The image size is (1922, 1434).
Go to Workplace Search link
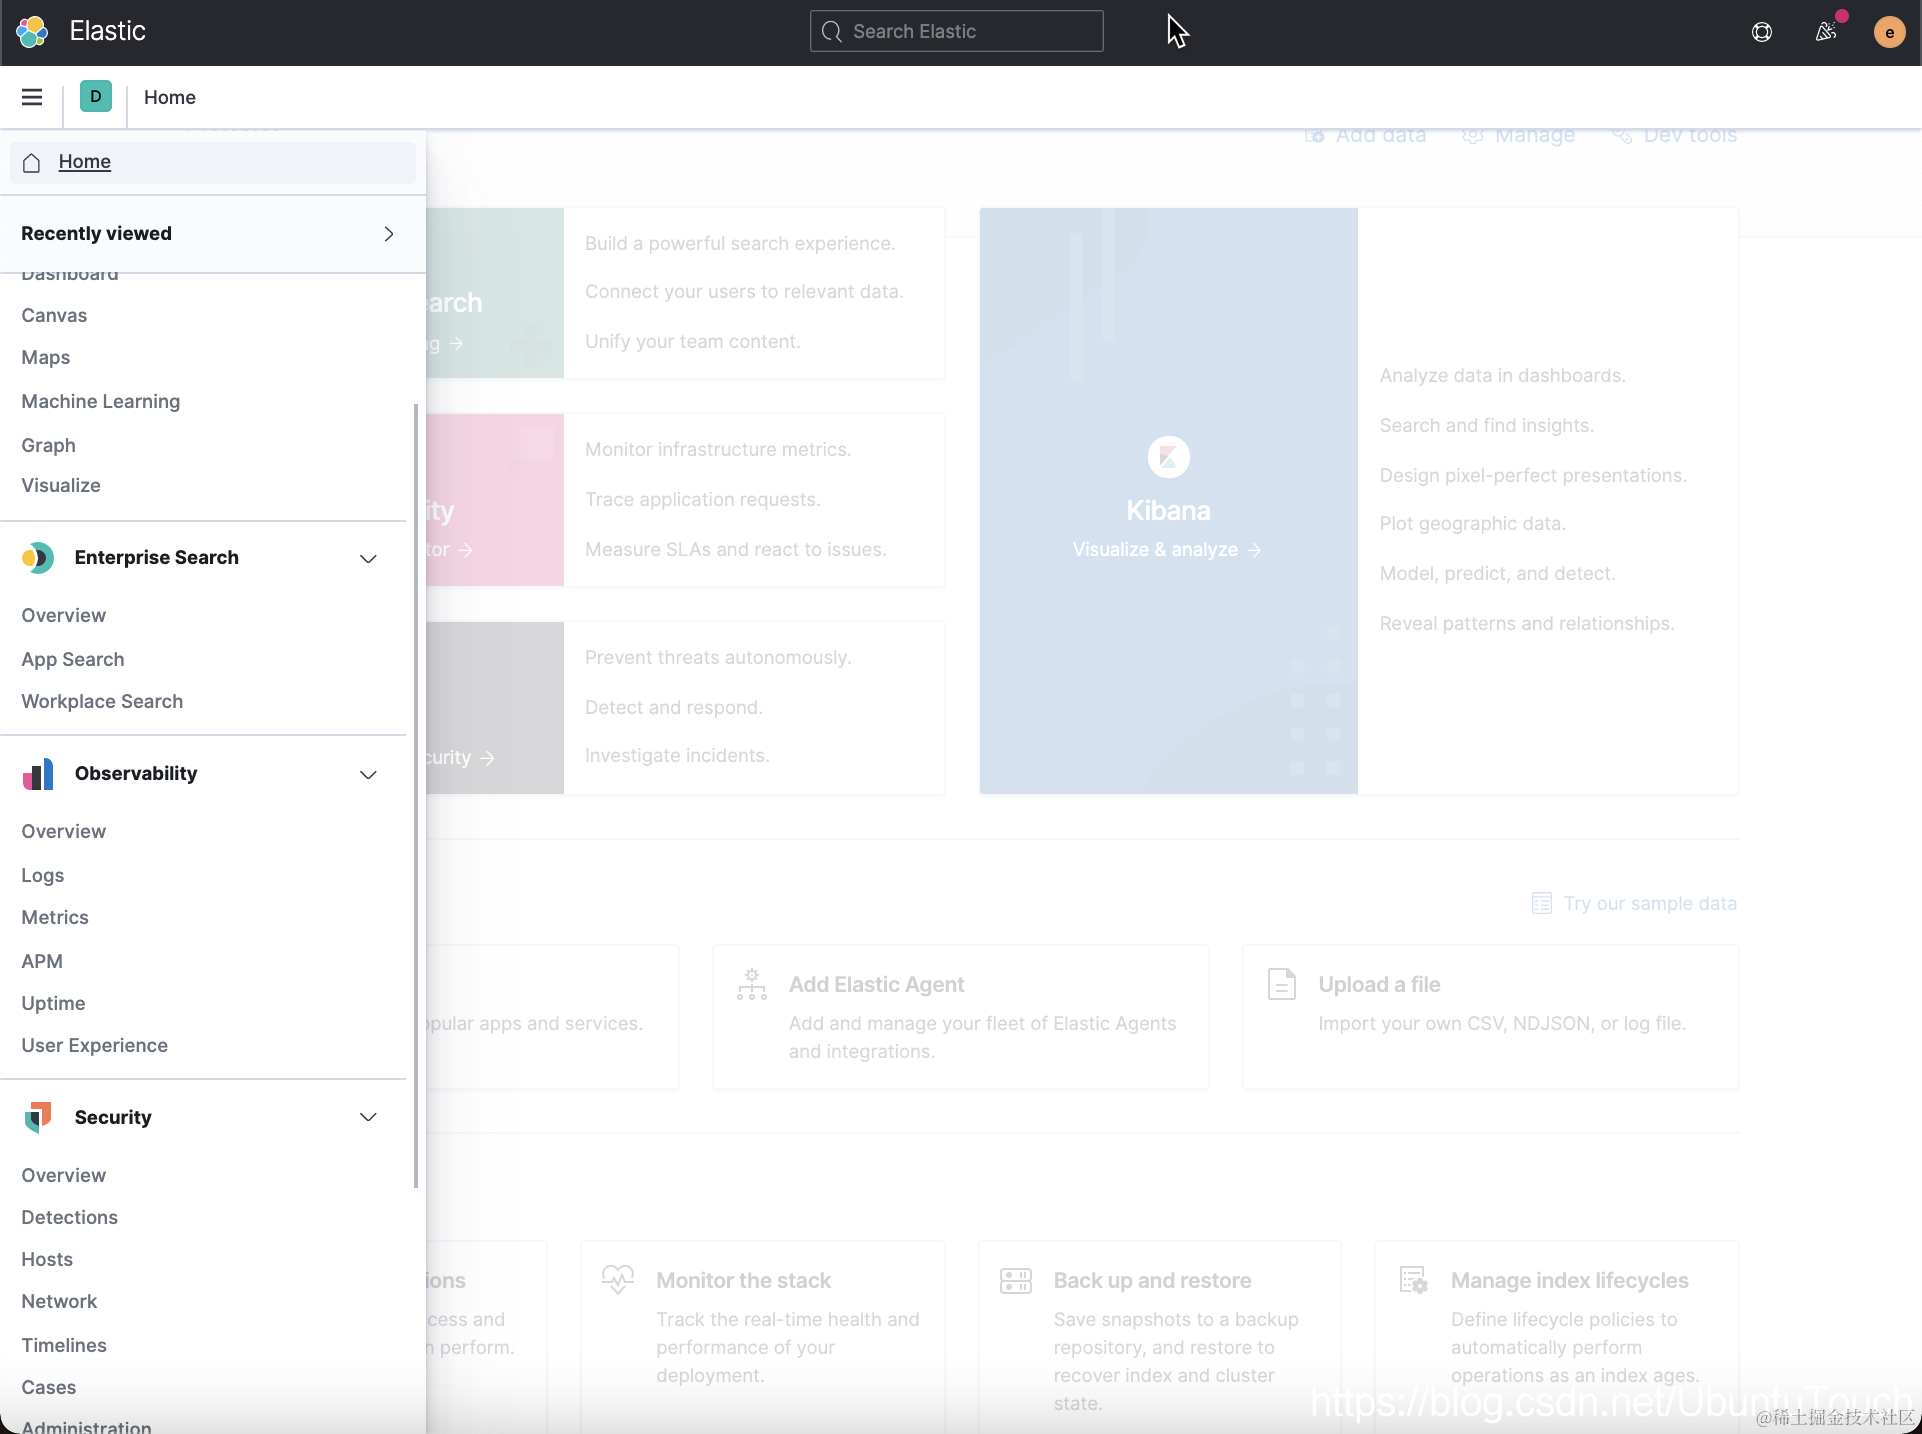(102, 701)
